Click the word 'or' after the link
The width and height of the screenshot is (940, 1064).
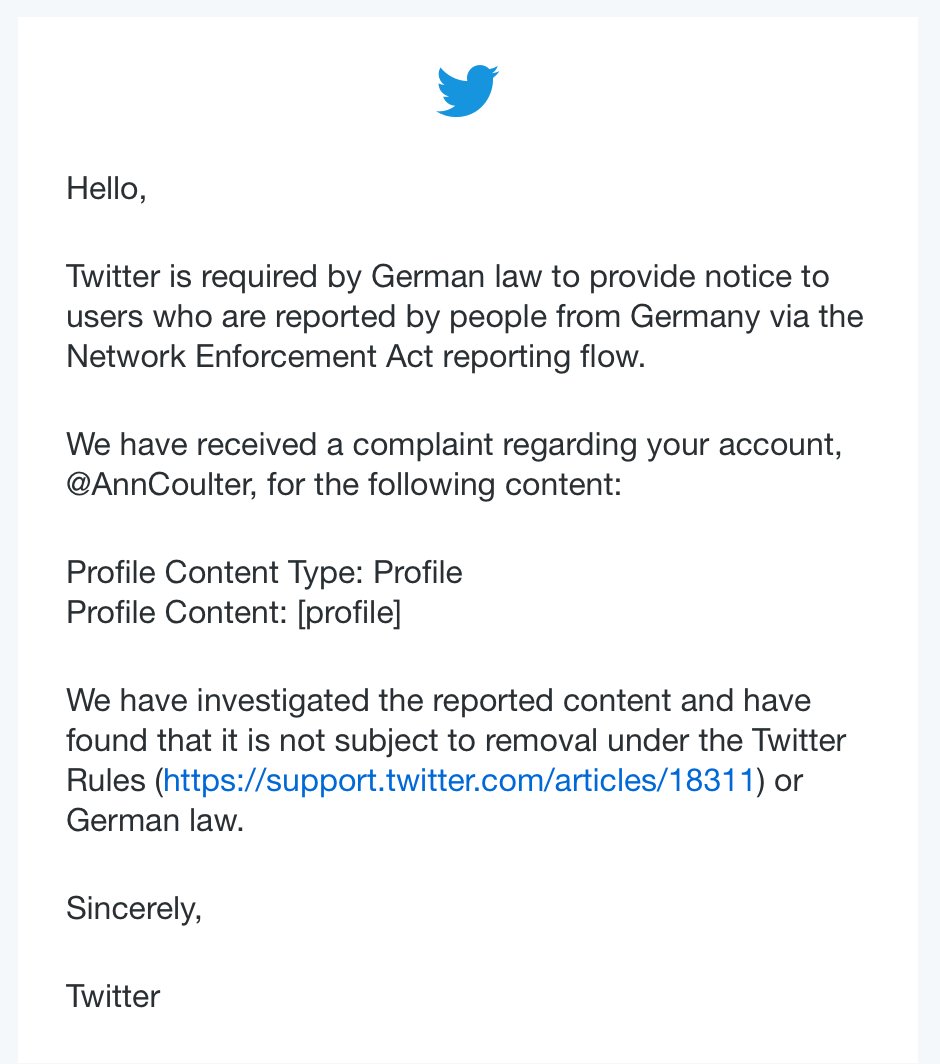(x=788, y=781)
